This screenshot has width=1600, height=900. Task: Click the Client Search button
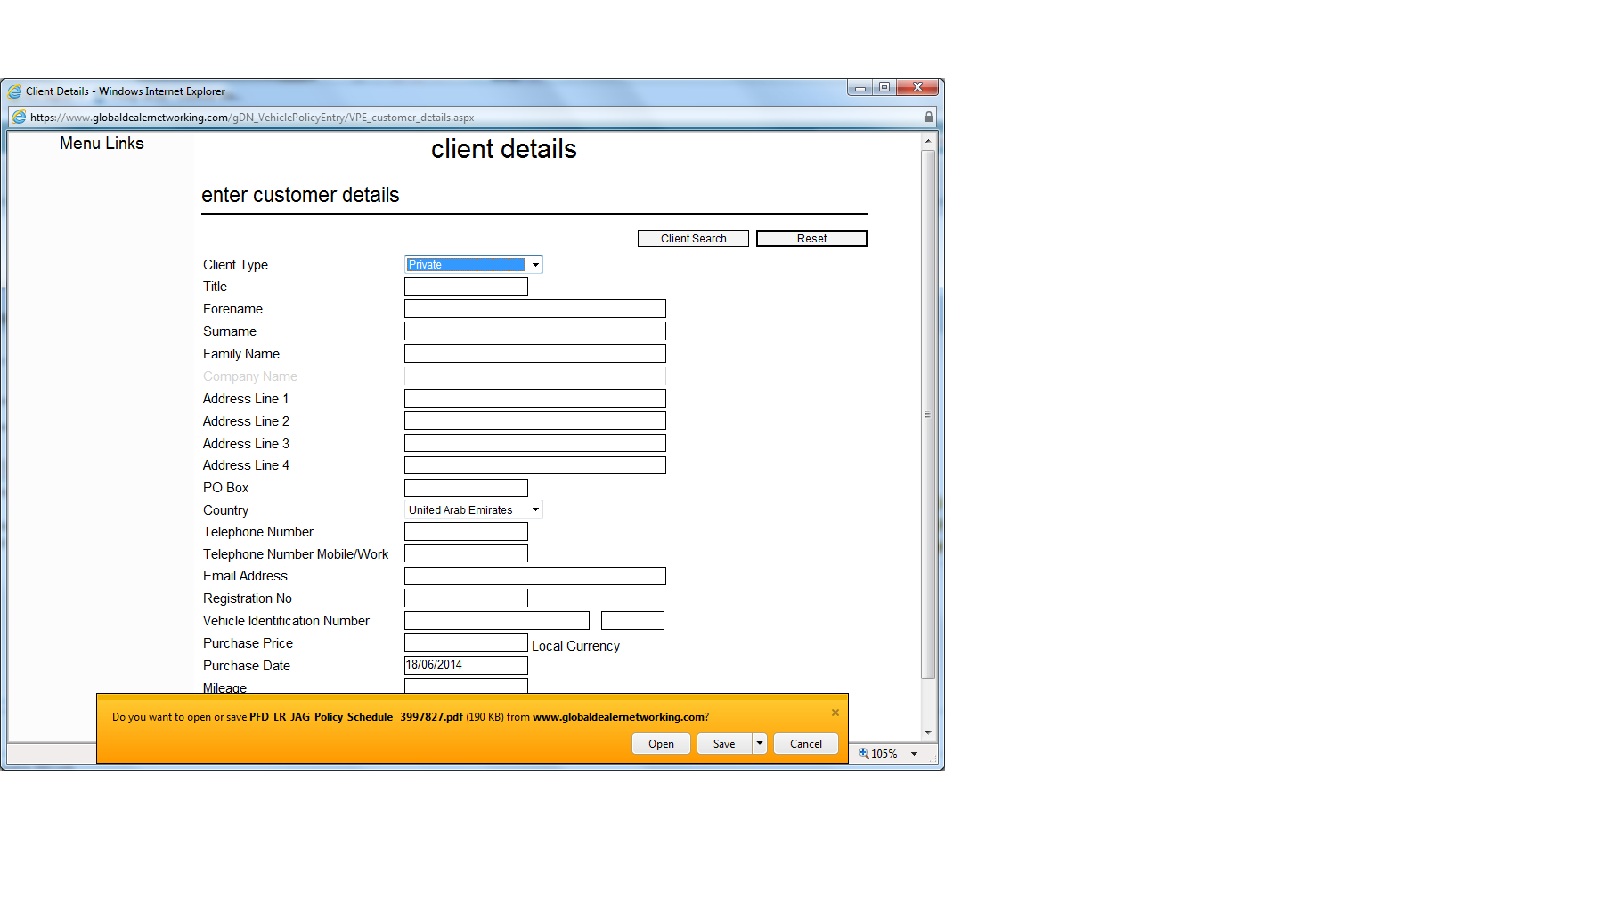[693, 238]
